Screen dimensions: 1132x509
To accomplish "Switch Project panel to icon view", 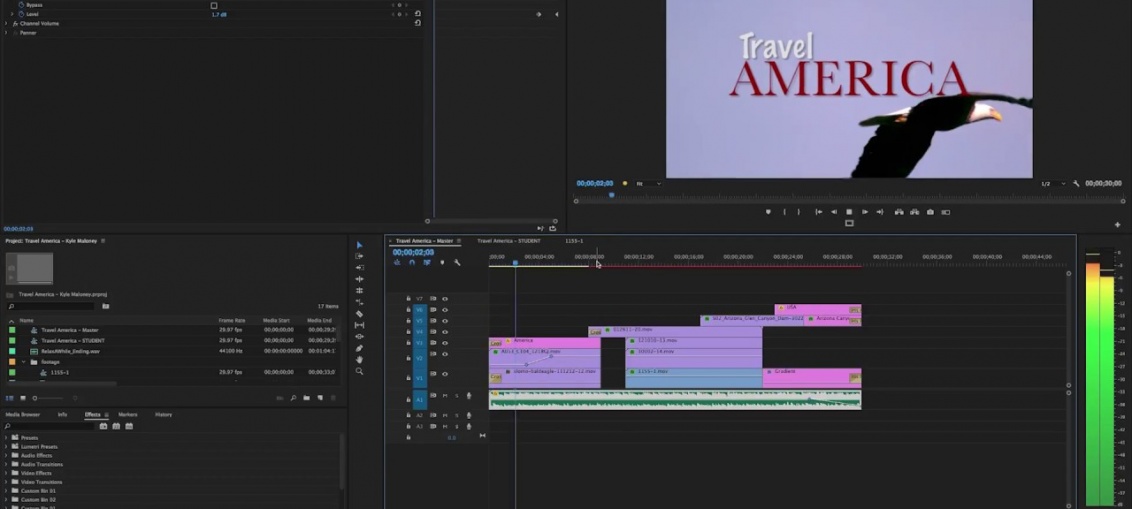I will click(x=22, y=398).
